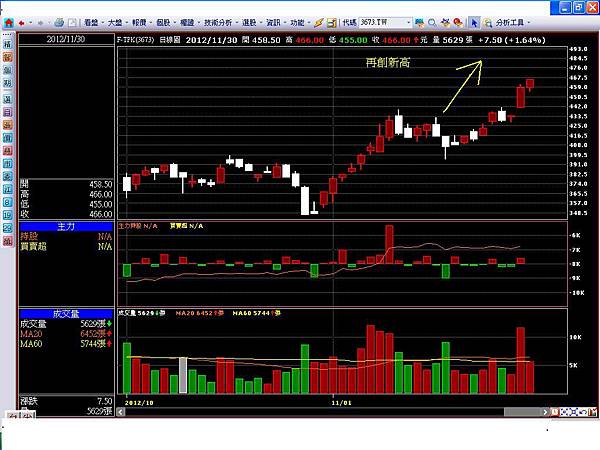The image size is (600, 450).
Task: Click the 開 458.50 row
Action: click(x=66, y=184)
